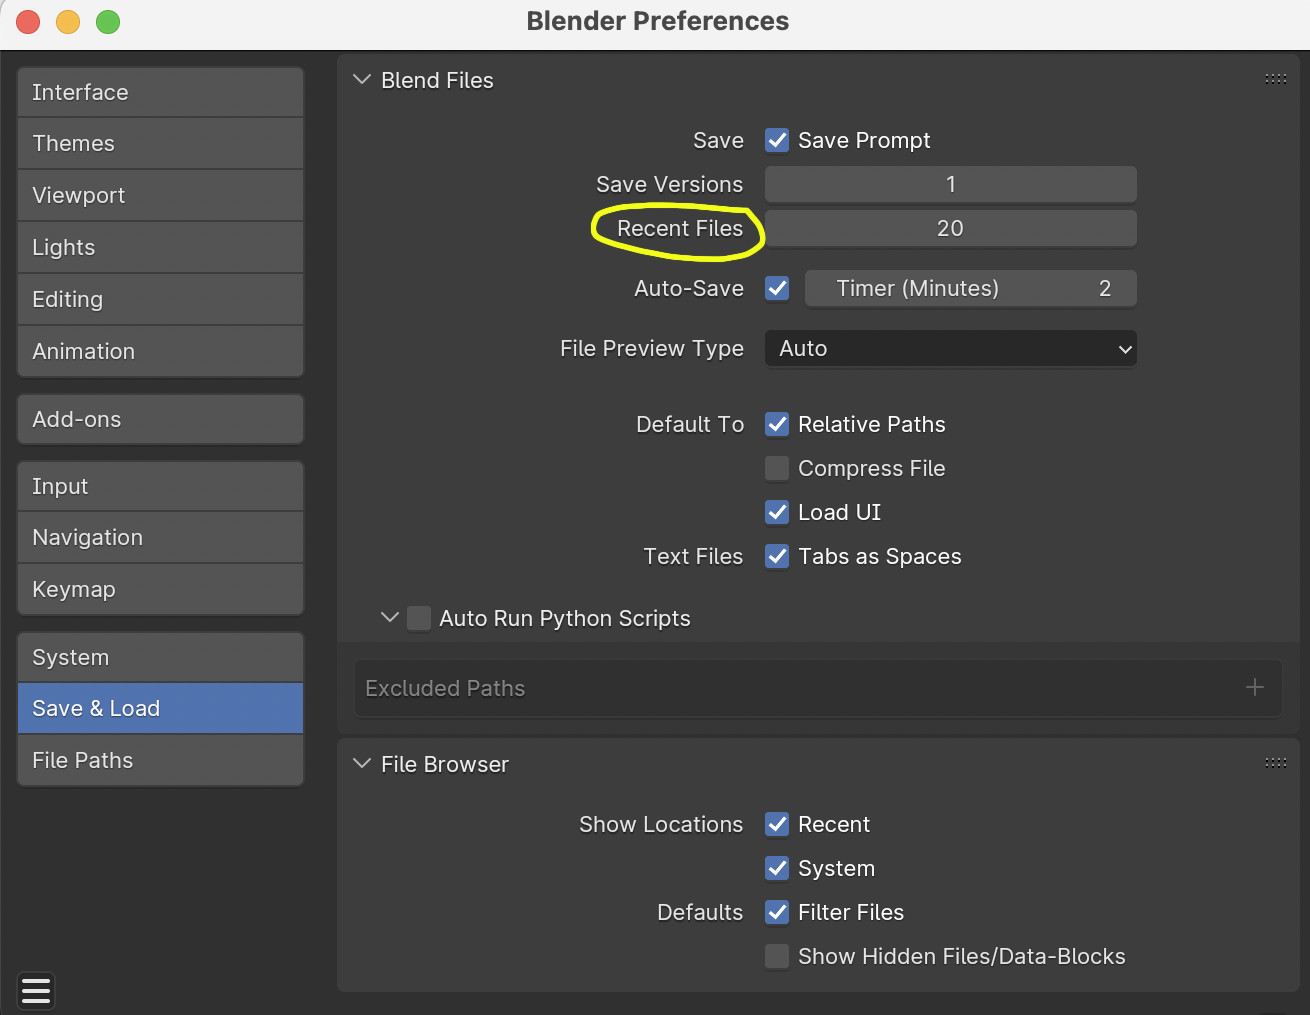The width and height of the screenshot is (1310, 1015).
Task: Disable the Auto-Save checkbox
Action: coord(777,288)
